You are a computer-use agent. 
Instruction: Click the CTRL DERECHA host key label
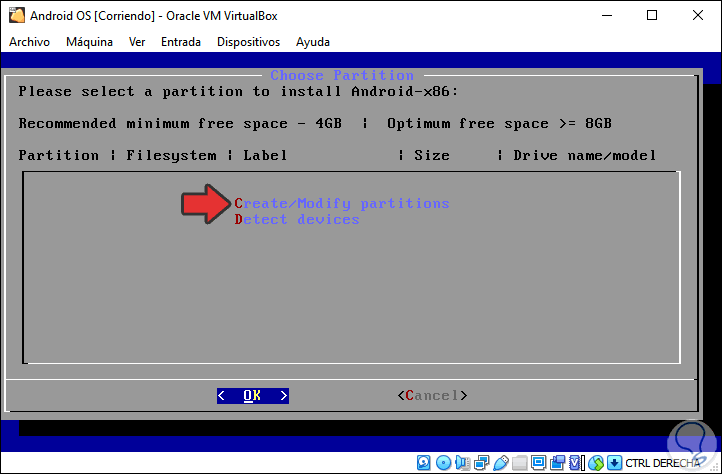click(x=662, y=463)
